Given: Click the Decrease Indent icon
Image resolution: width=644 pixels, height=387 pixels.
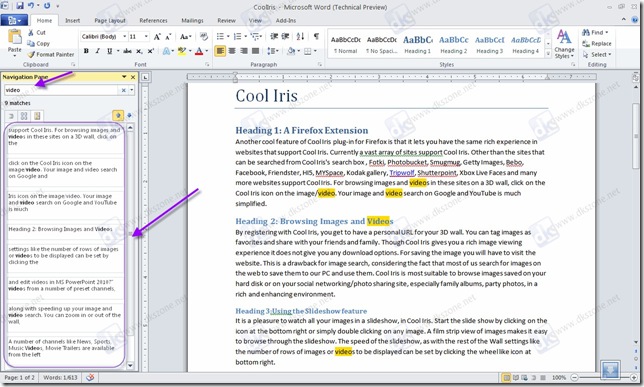Looking at the screenshot, I should [x=274, y=37].
